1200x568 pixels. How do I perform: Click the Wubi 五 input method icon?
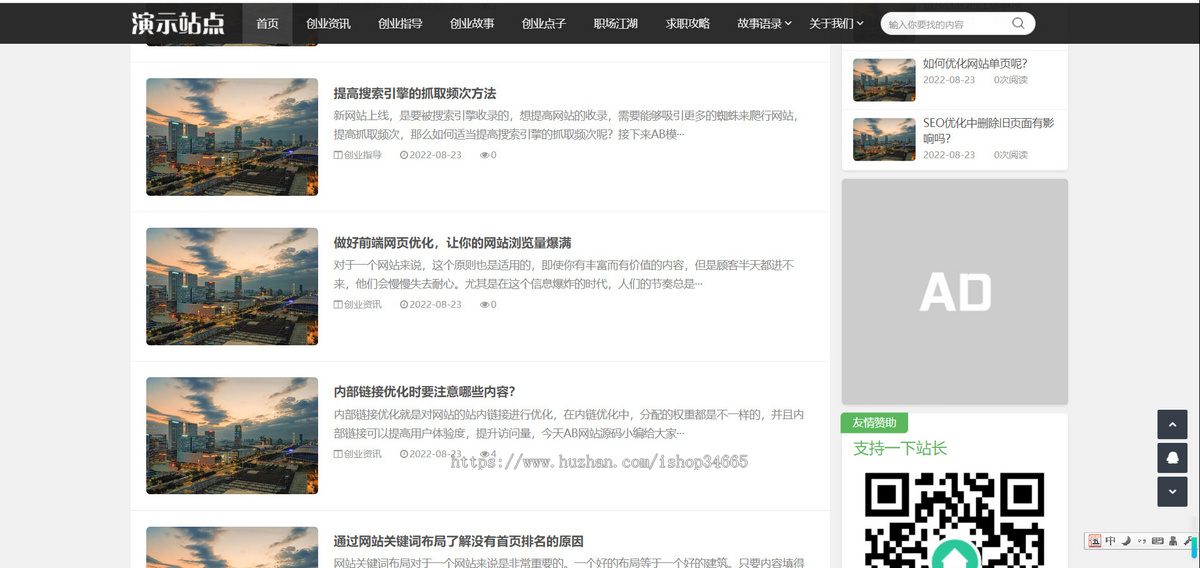(x=1095, y=541)
